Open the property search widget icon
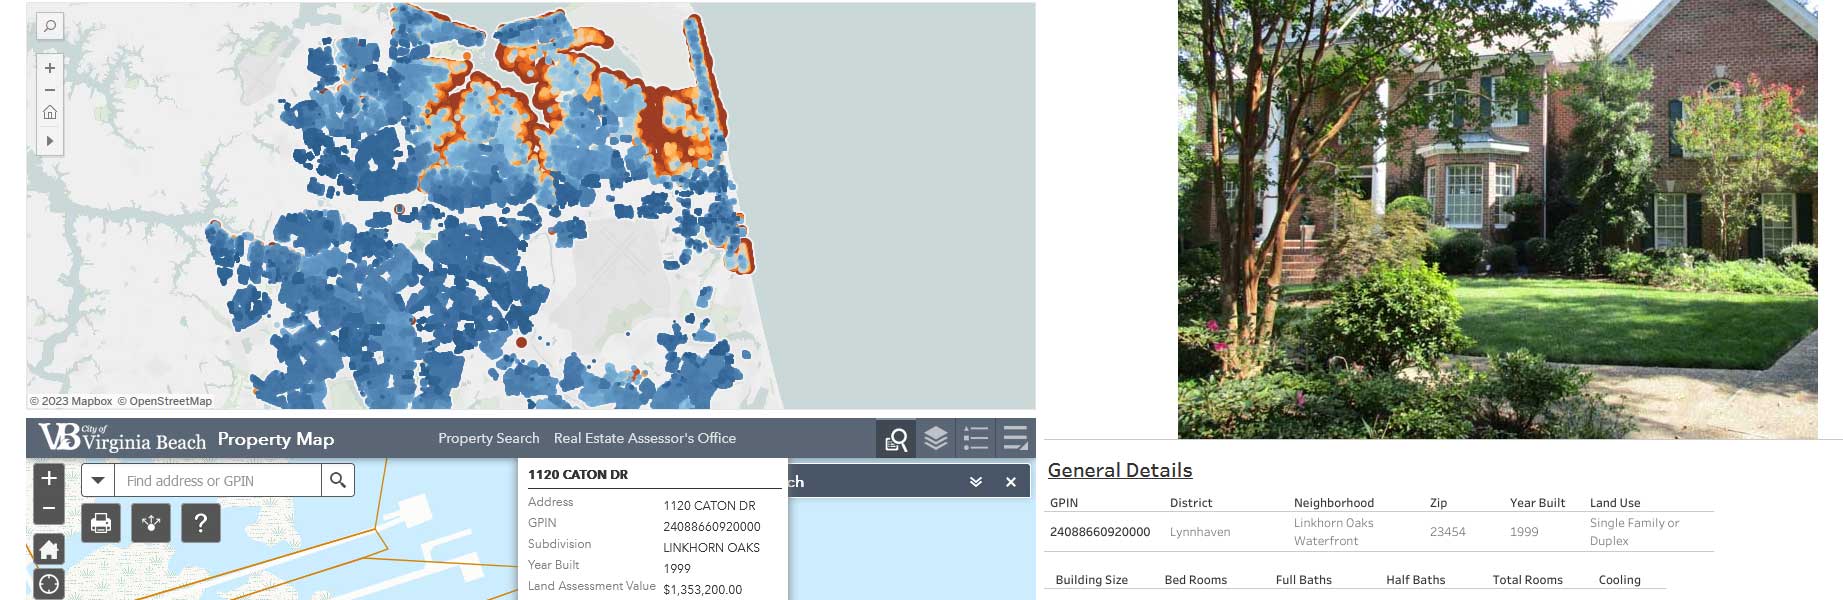The image size is (1843, 600). pos(896,439)
